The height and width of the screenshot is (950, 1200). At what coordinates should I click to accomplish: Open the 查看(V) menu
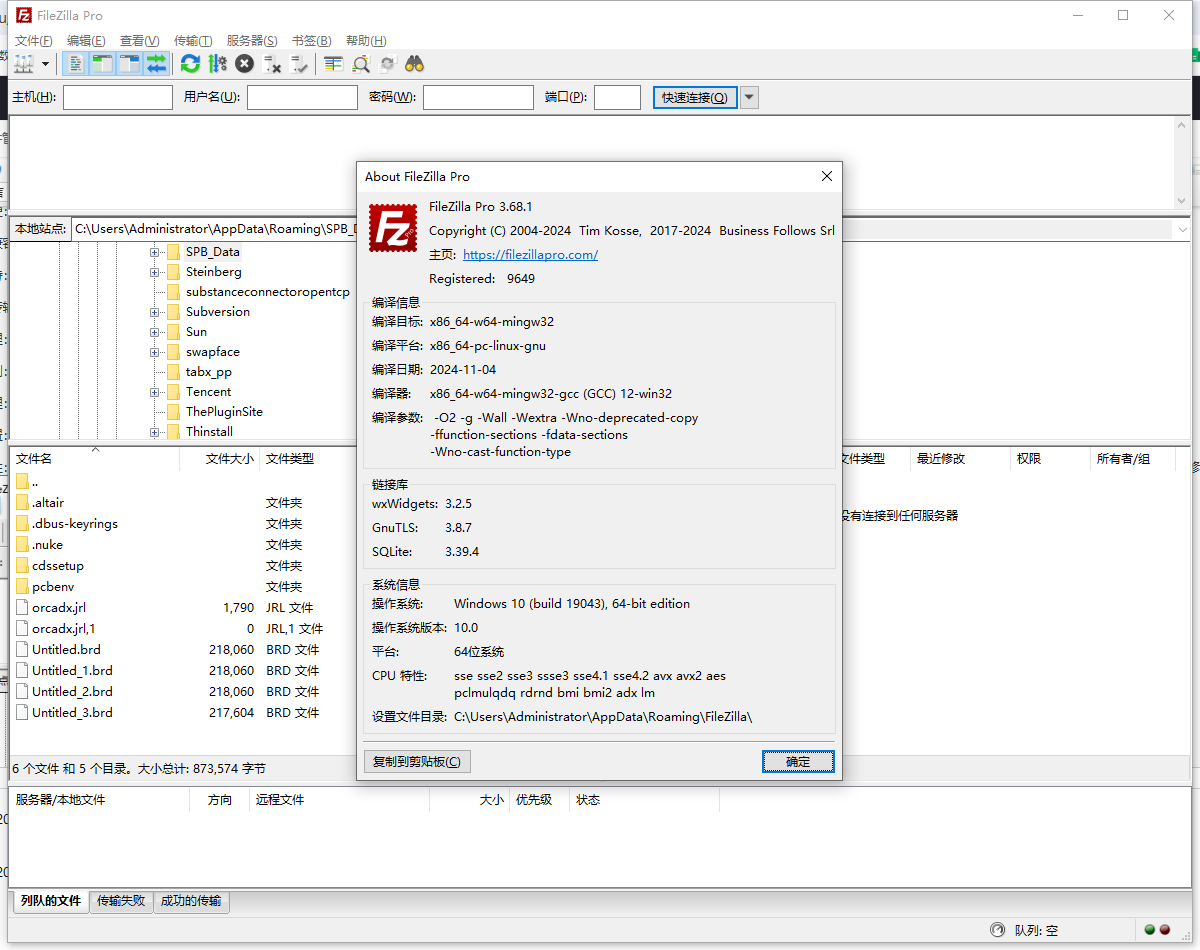tap(139, 41)
